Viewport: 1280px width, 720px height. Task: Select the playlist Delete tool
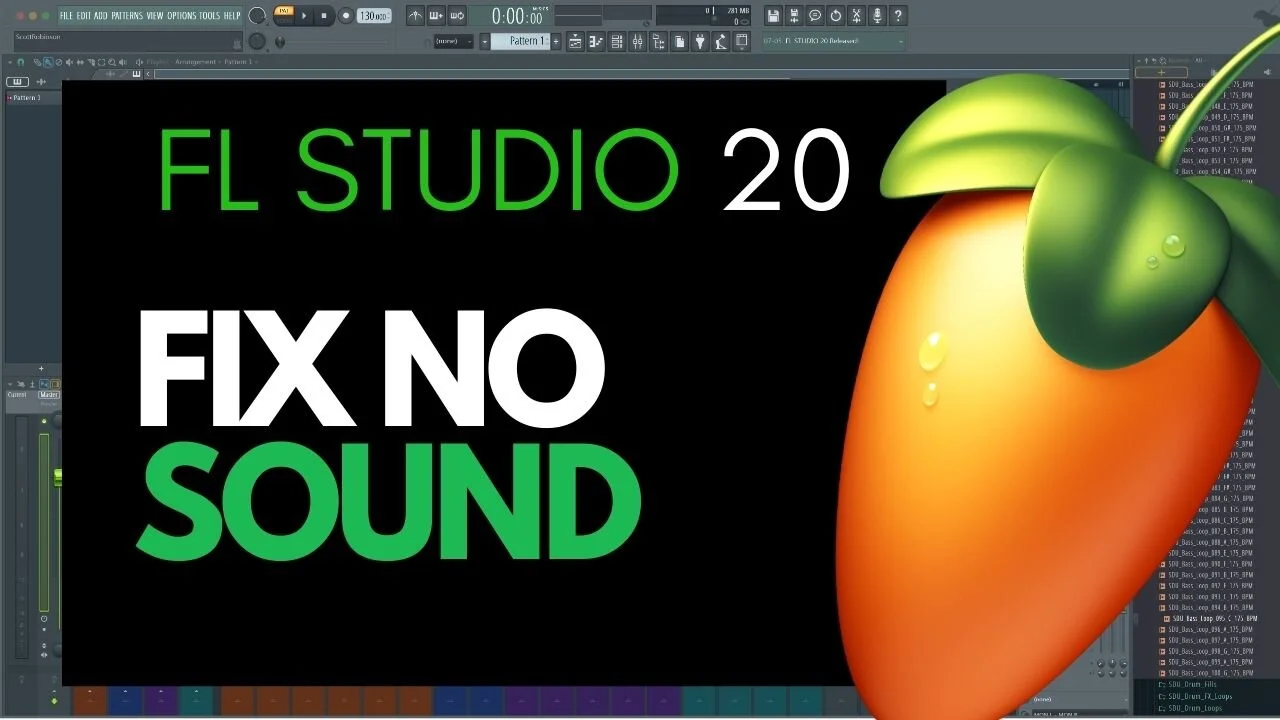[x=59, y=62]
